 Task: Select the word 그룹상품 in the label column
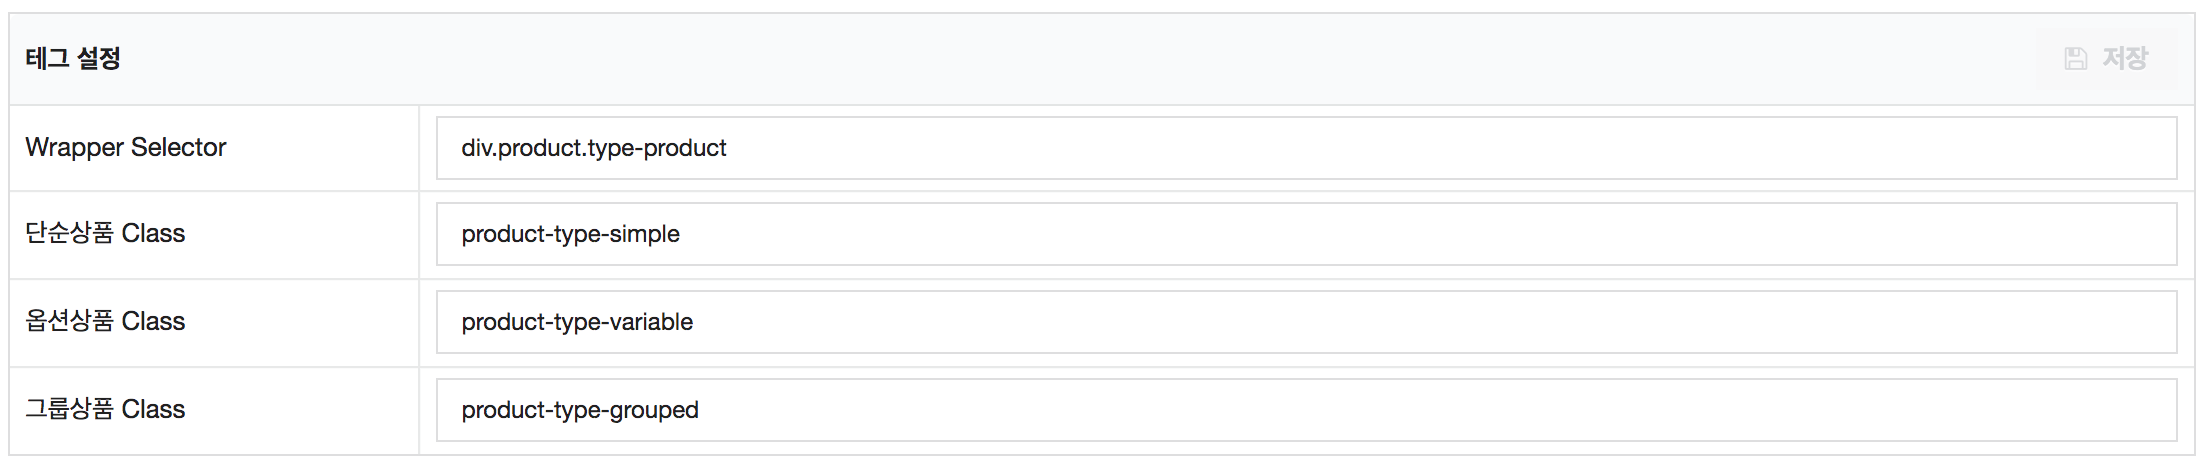(x=69, y=409)
